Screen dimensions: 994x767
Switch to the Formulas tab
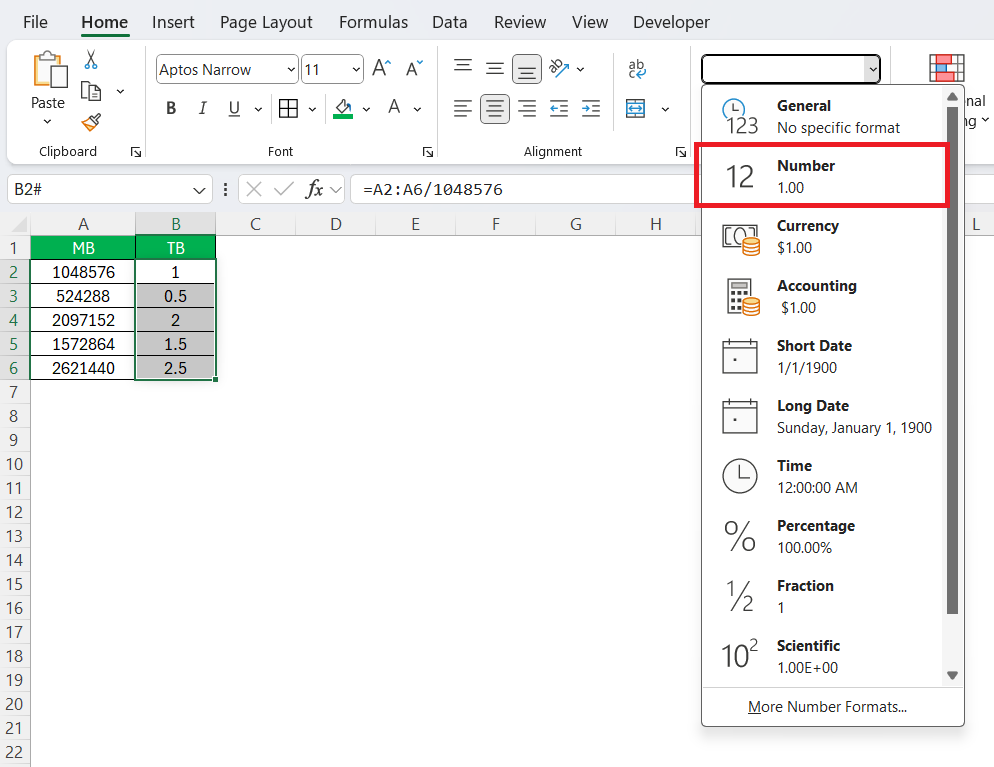(373, 22)
